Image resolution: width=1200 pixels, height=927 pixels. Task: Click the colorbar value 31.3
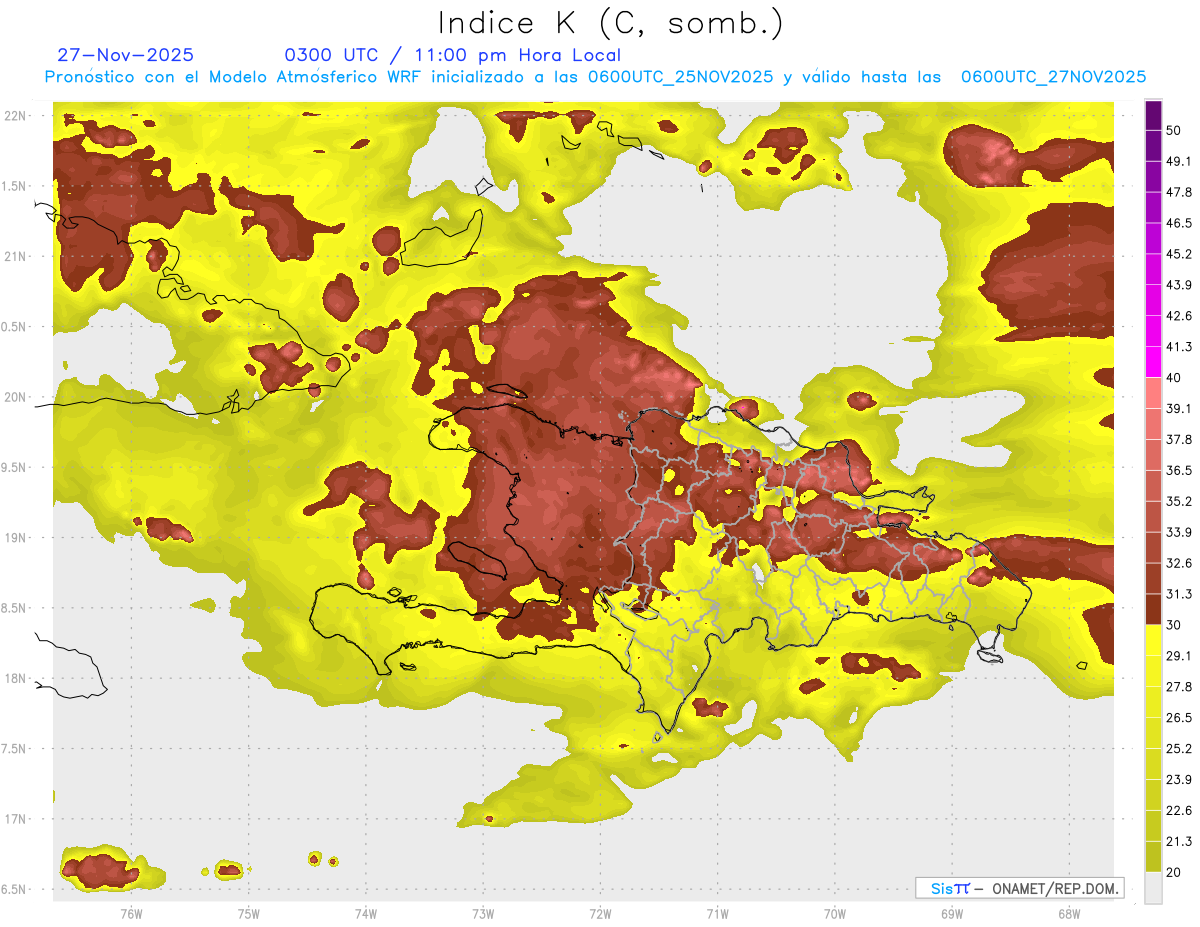tap(1179, 594)
